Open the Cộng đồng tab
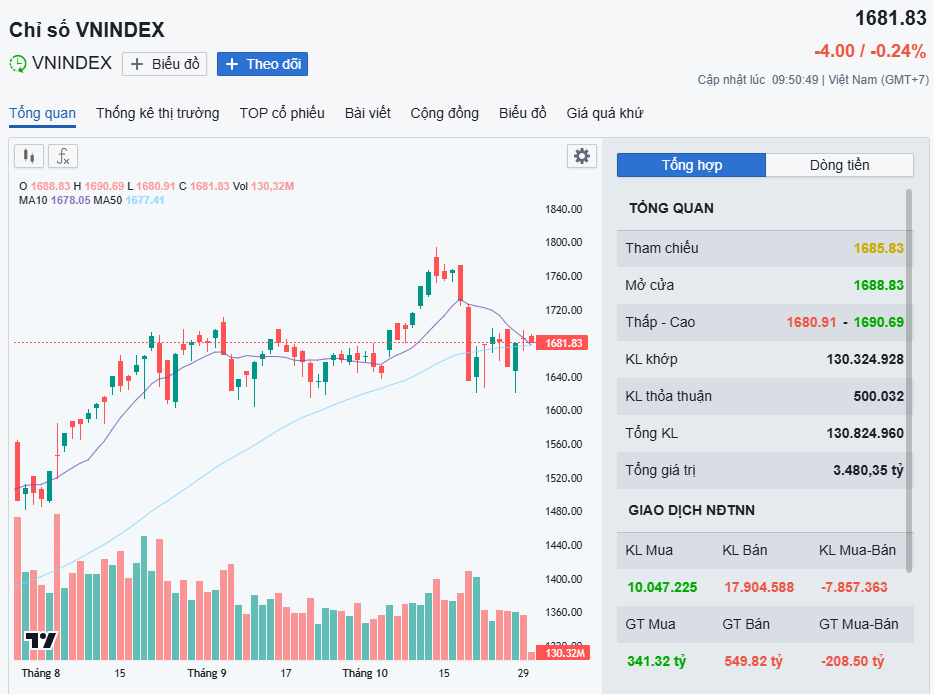Image resolution: width=934 pixels, height=694 pixels. (x=444, y=113)
